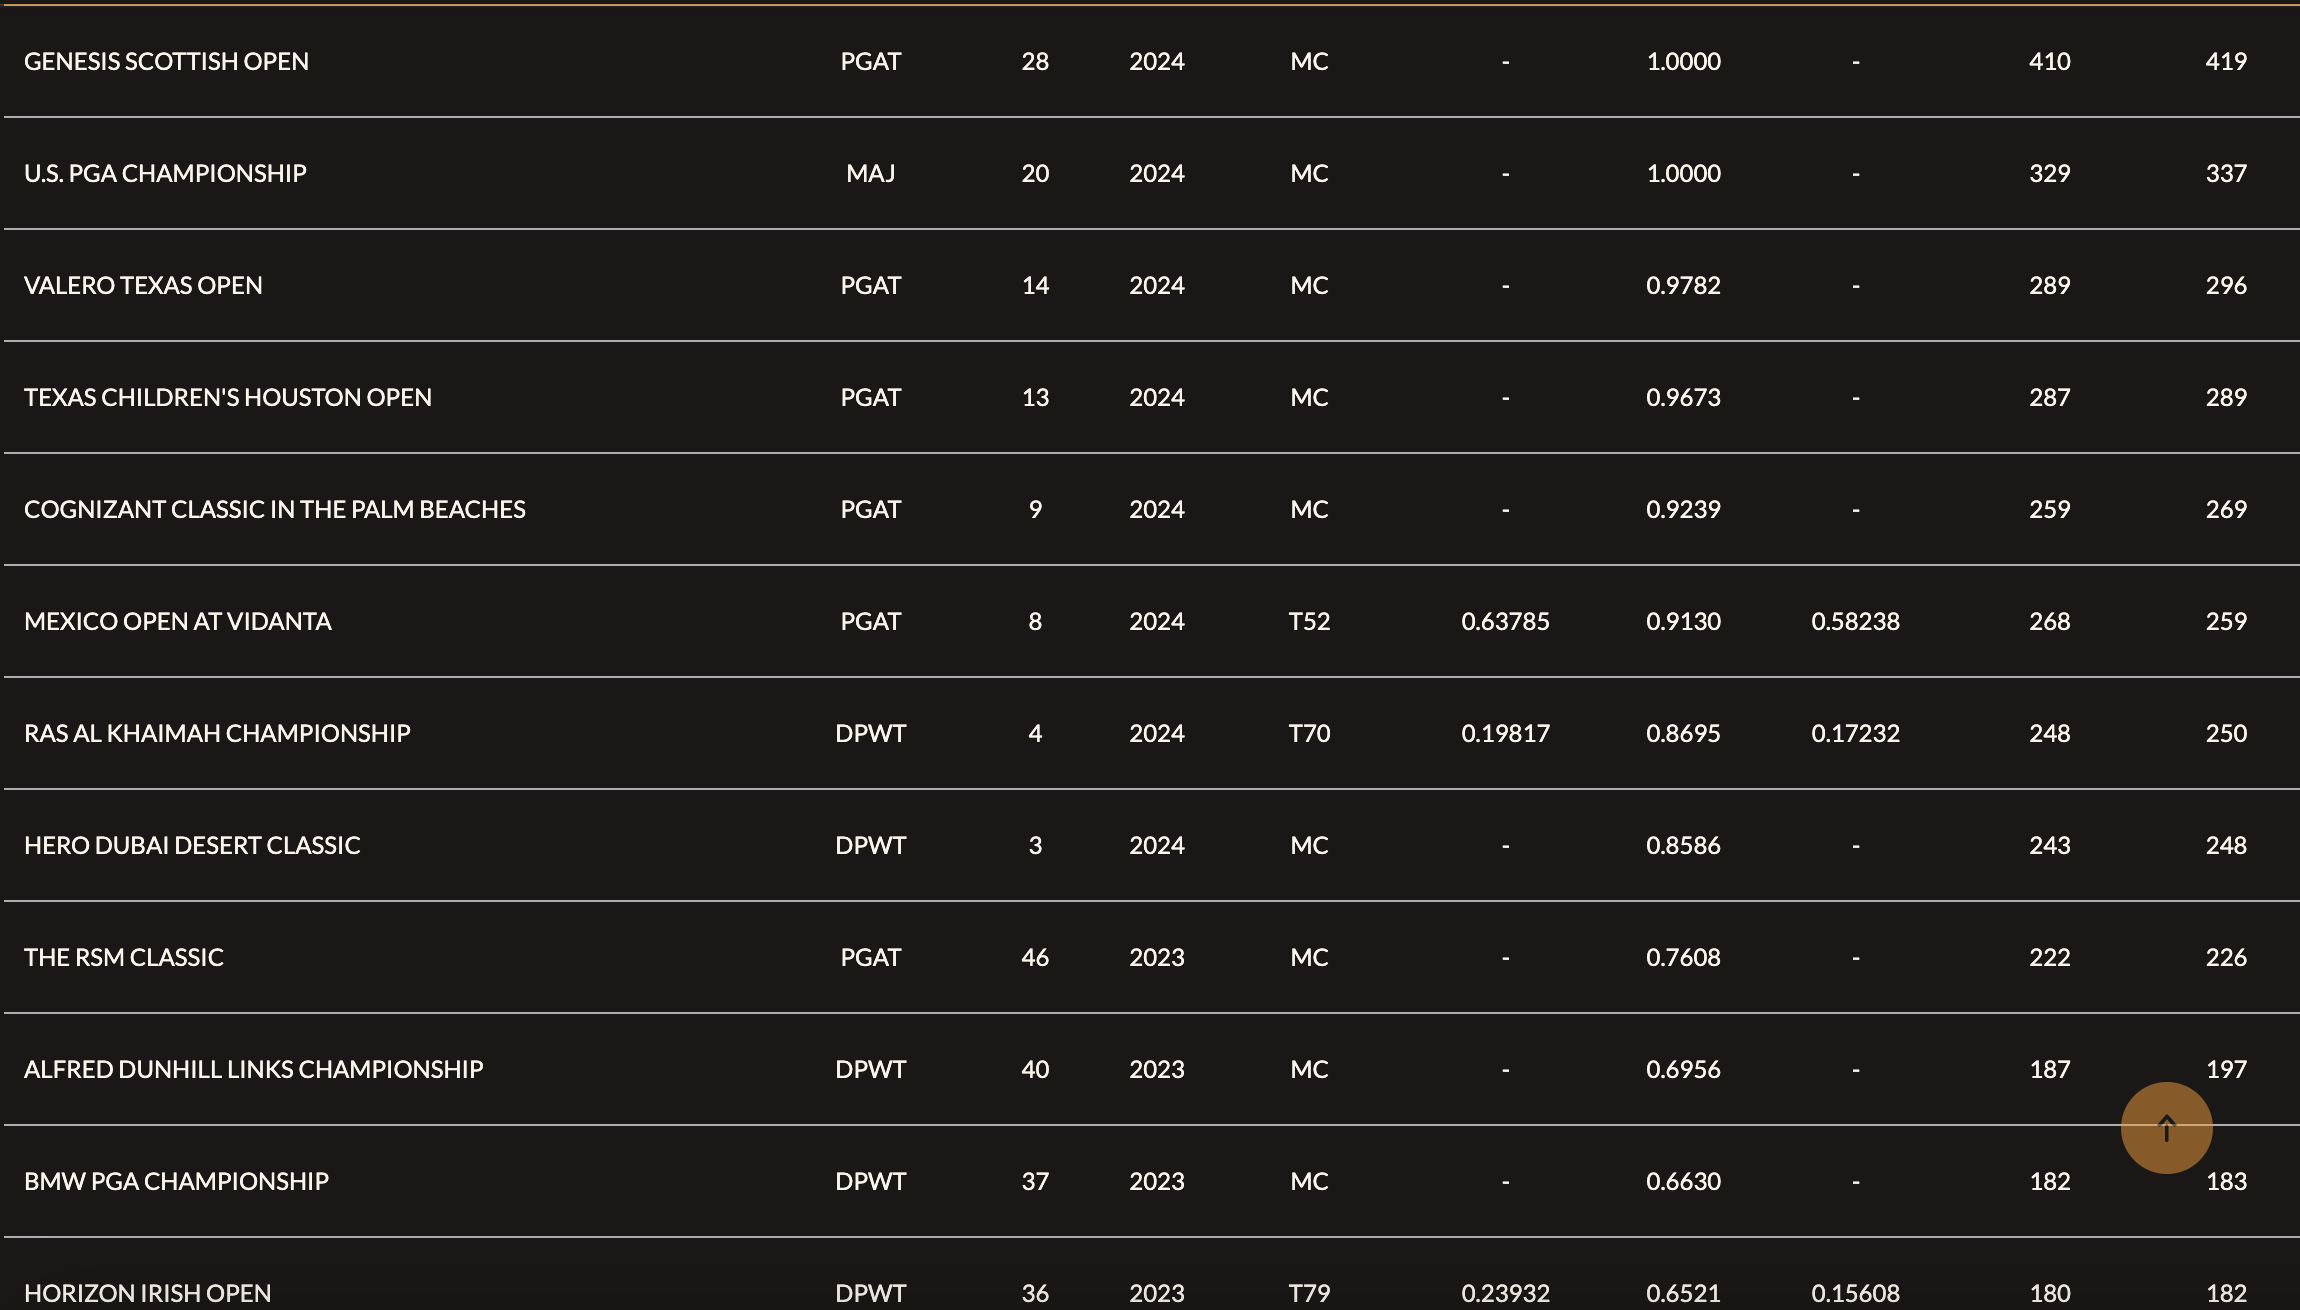
Task: Click the Hero Dubai Desert Classic name
Action: pos(192,845)
